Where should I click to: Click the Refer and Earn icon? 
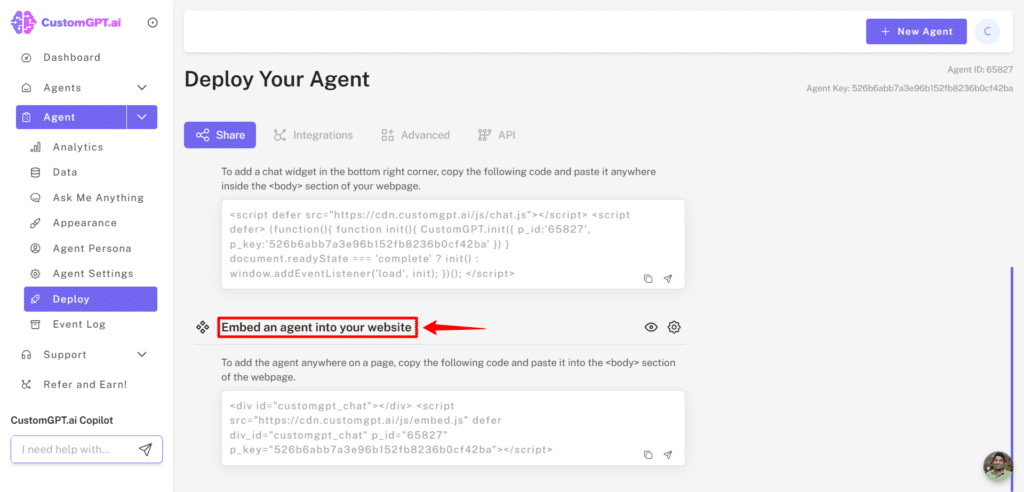point(27,385)
